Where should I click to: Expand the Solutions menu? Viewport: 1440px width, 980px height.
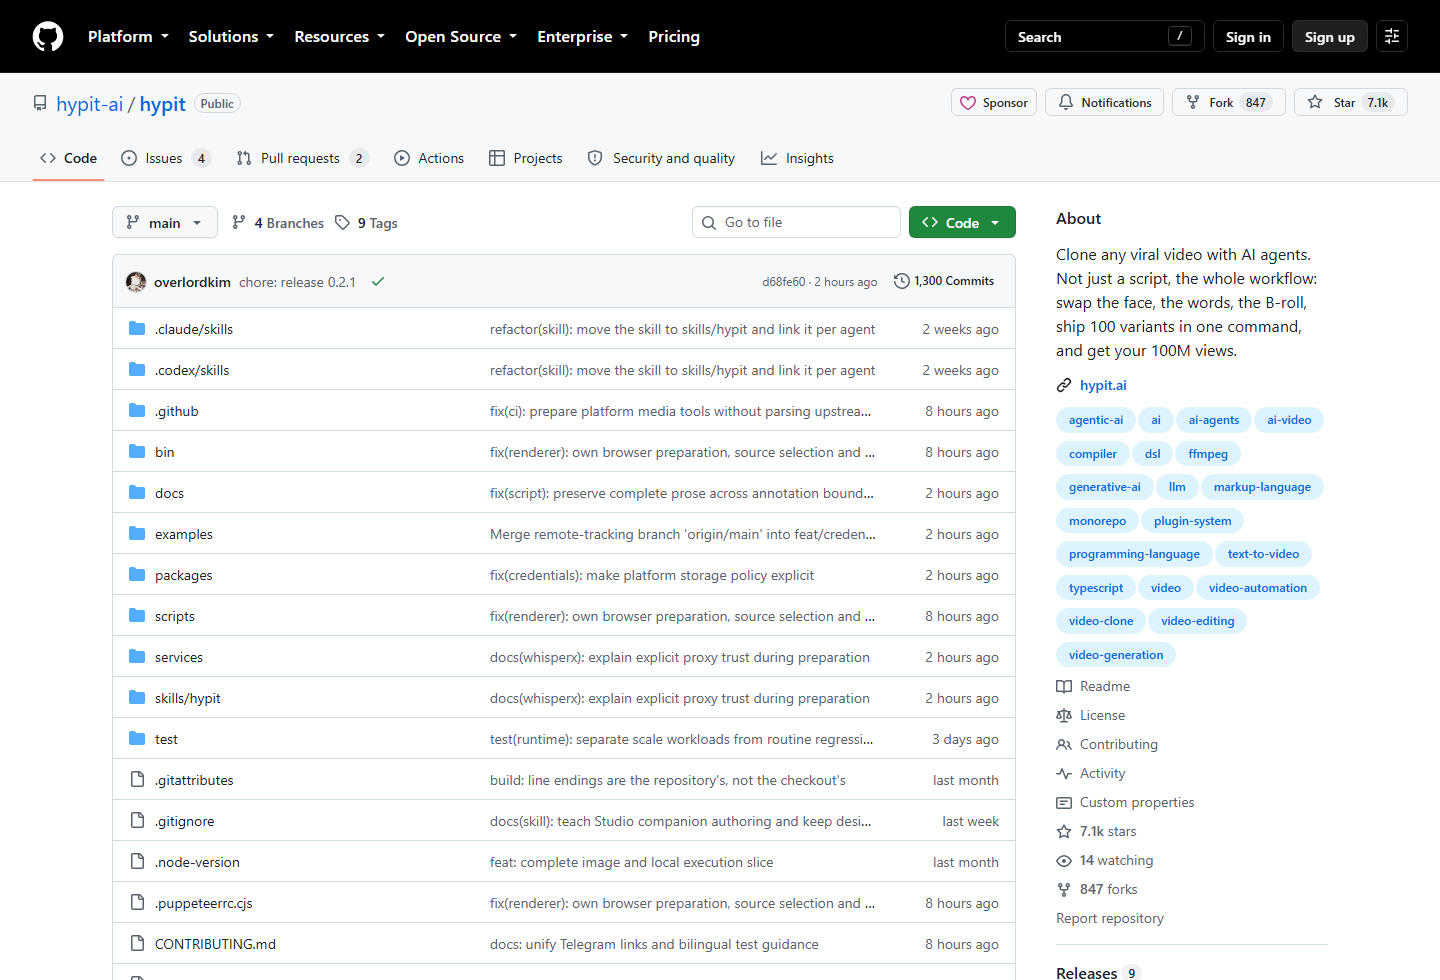231,37
